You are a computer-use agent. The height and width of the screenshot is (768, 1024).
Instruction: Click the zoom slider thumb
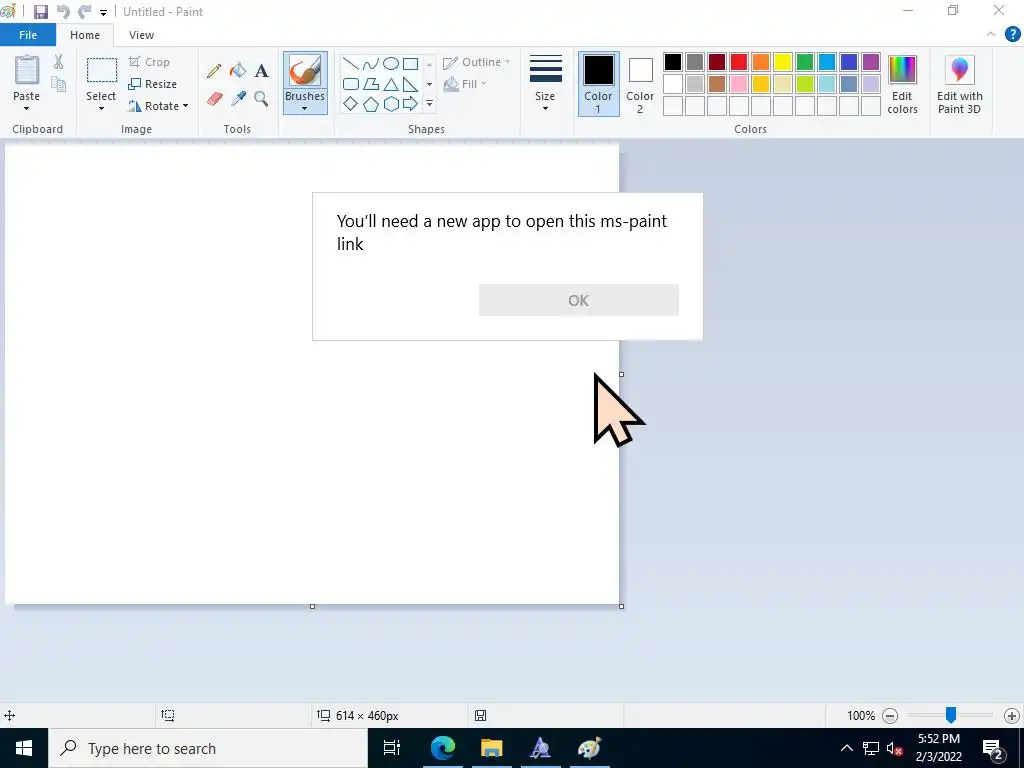click(x=951, y=715)
